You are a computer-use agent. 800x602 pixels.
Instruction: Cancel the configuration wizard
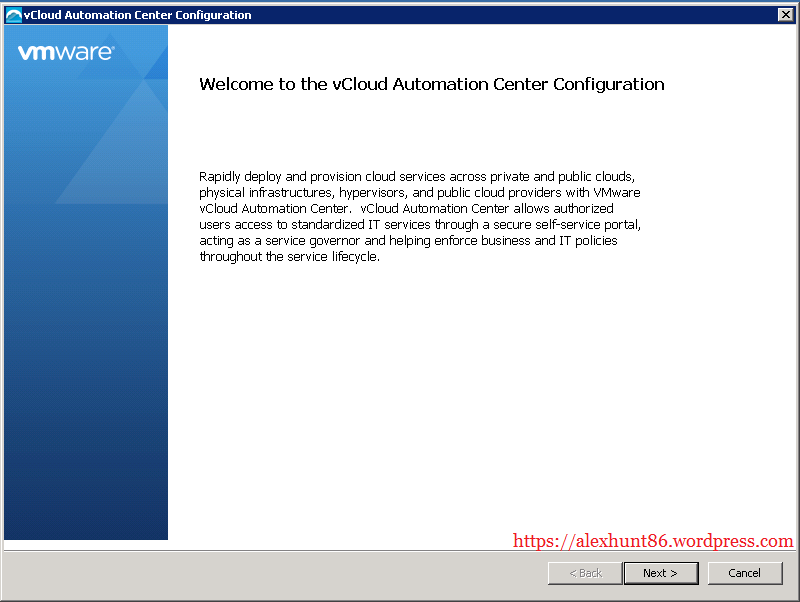[744, 573]
